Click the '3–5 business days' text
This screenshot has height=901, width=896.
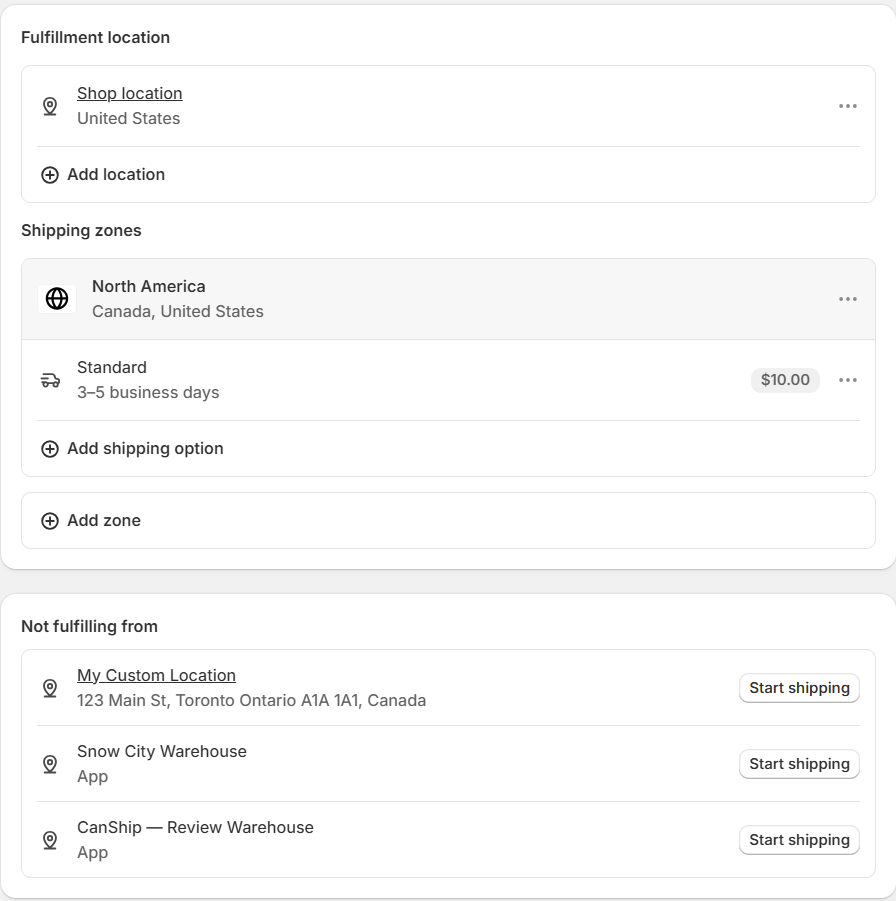point(148,392)
